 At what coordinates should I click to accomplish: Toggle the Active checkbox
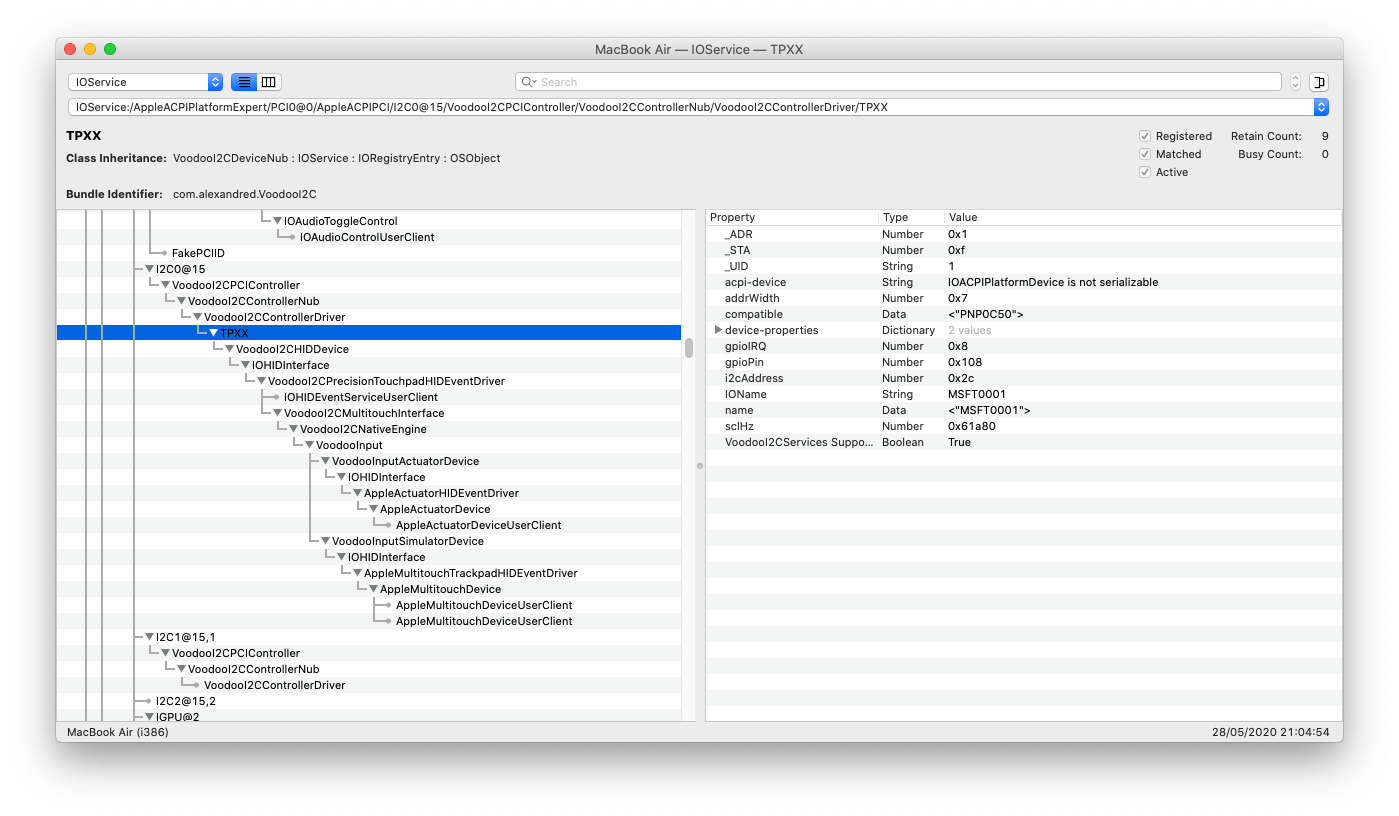point(1145,172)
